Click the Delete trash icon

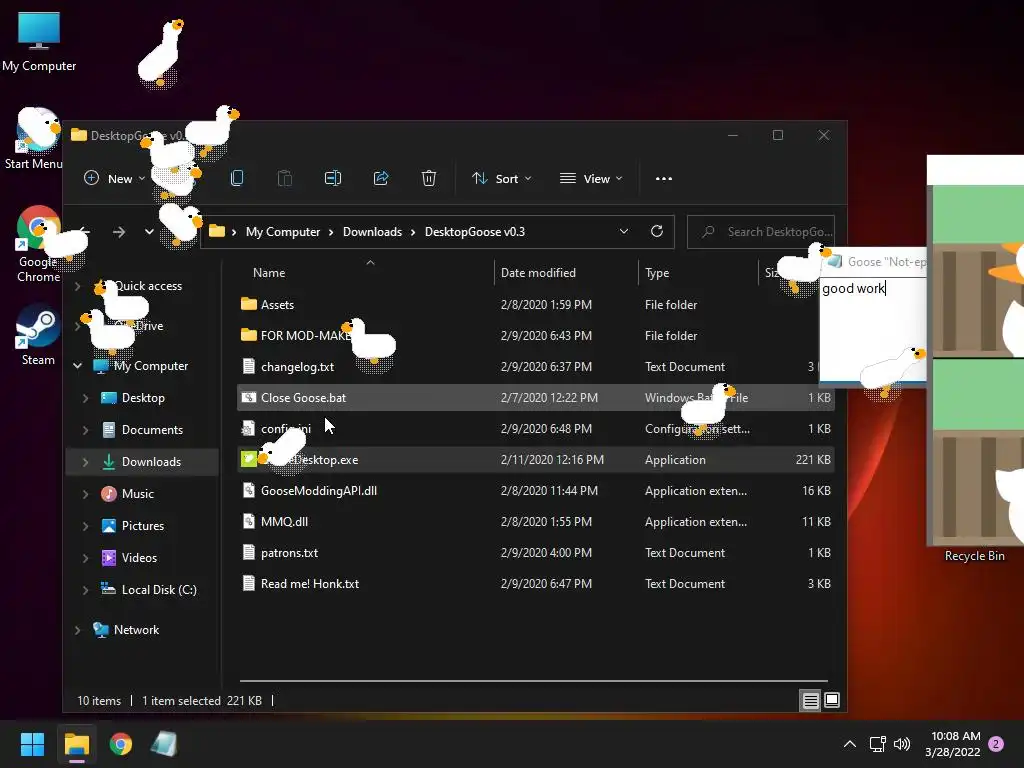coord(428,178)
